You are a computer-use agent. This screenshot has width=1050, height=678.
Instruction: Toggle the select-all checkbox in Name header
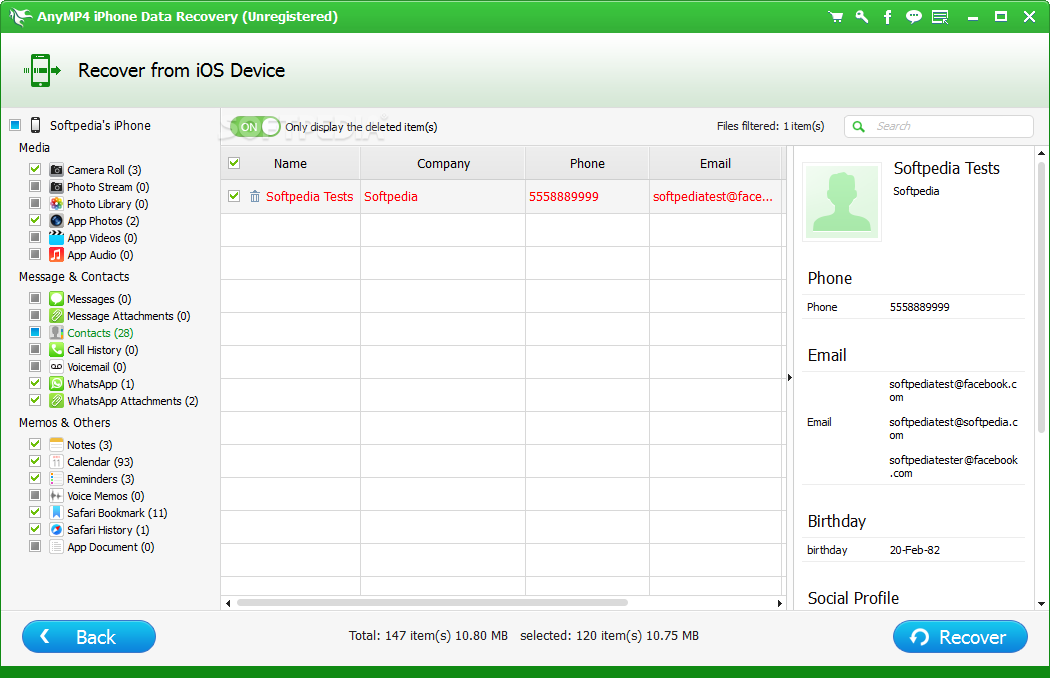click(234, 163)
